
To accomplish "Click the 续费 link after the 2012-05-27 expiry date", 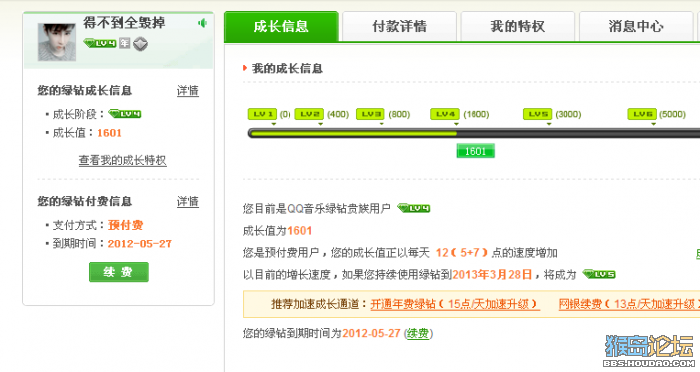I will tap(418, 334).
